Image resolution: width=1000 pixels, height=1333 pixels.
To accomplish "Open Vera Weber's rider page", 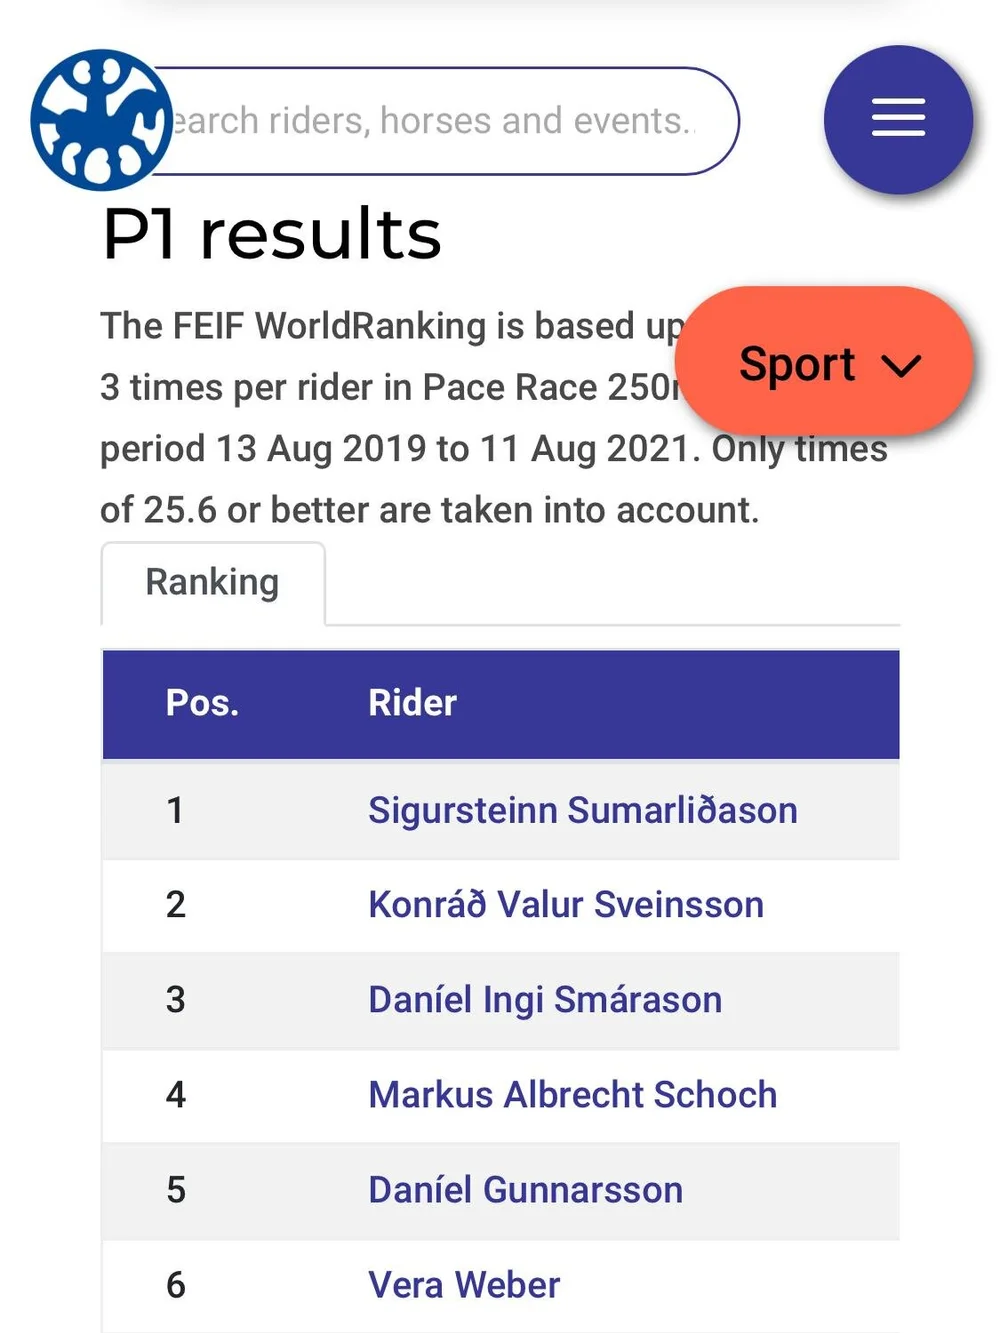I will point(464,1285).
